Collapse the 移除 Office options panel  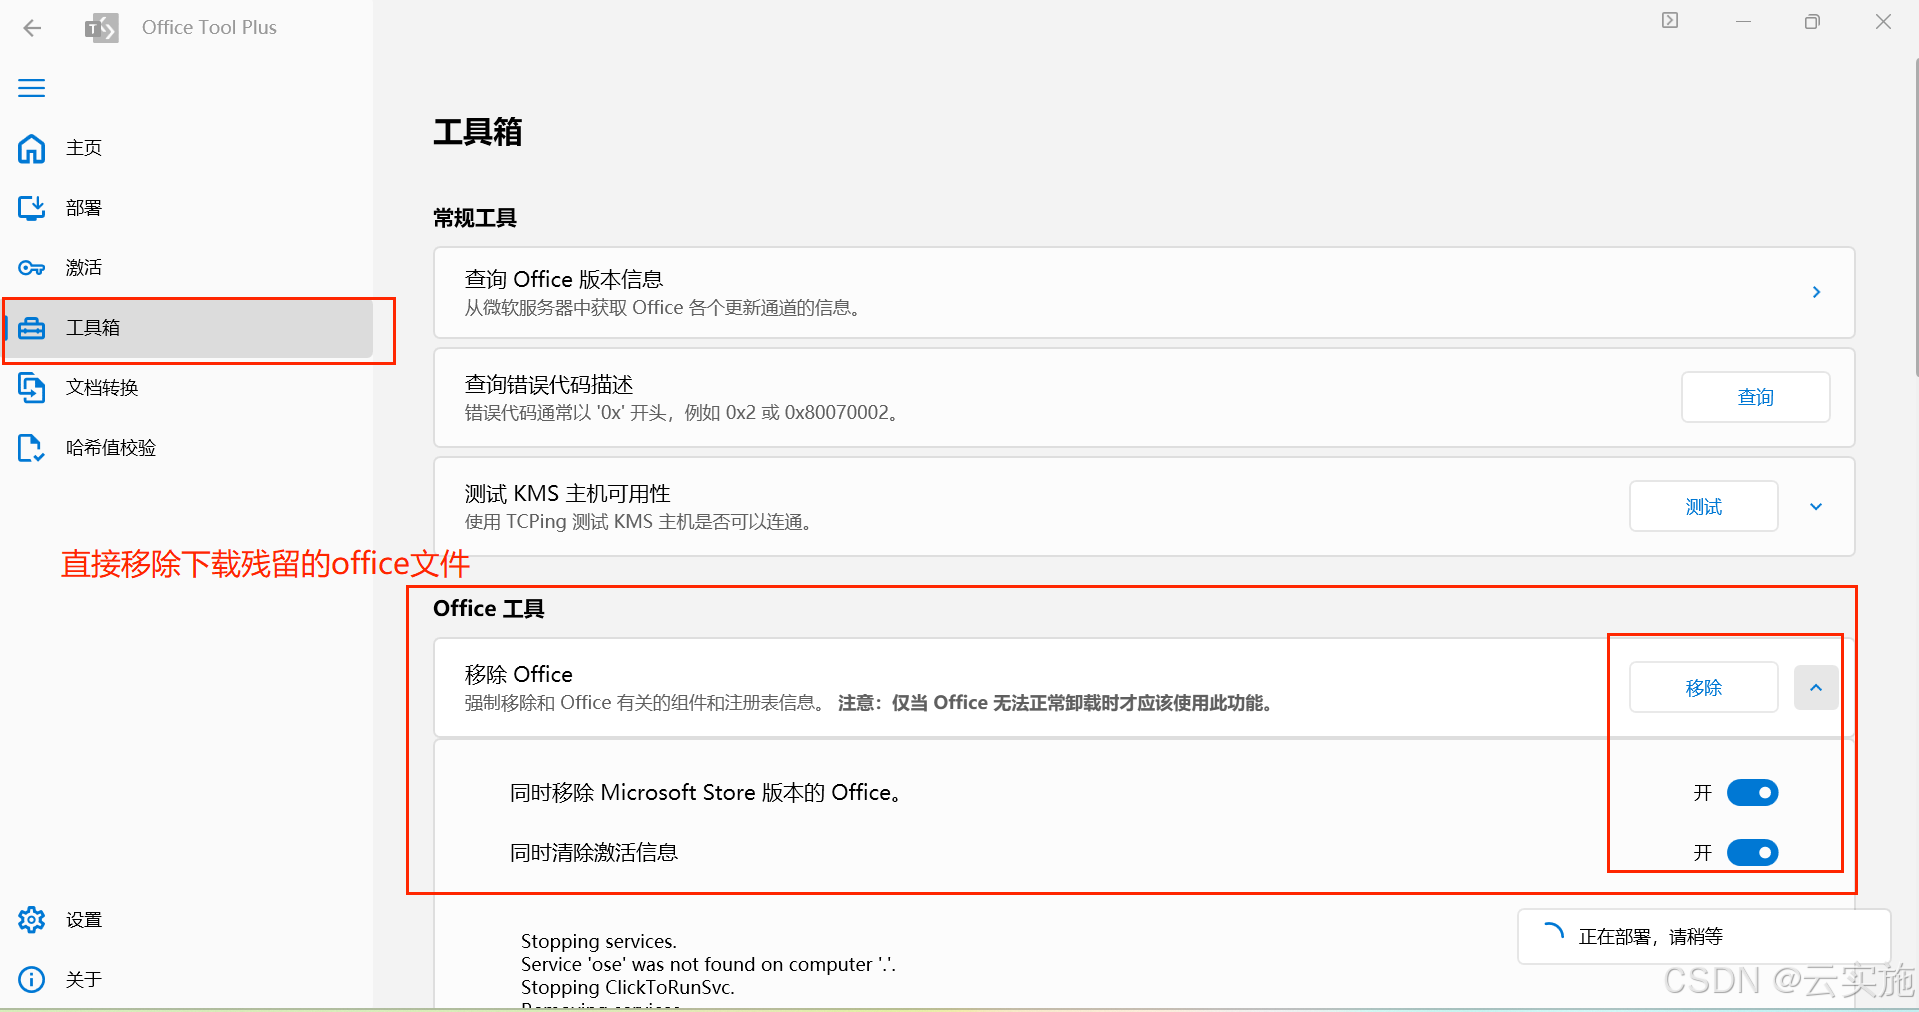[1816, 688]
